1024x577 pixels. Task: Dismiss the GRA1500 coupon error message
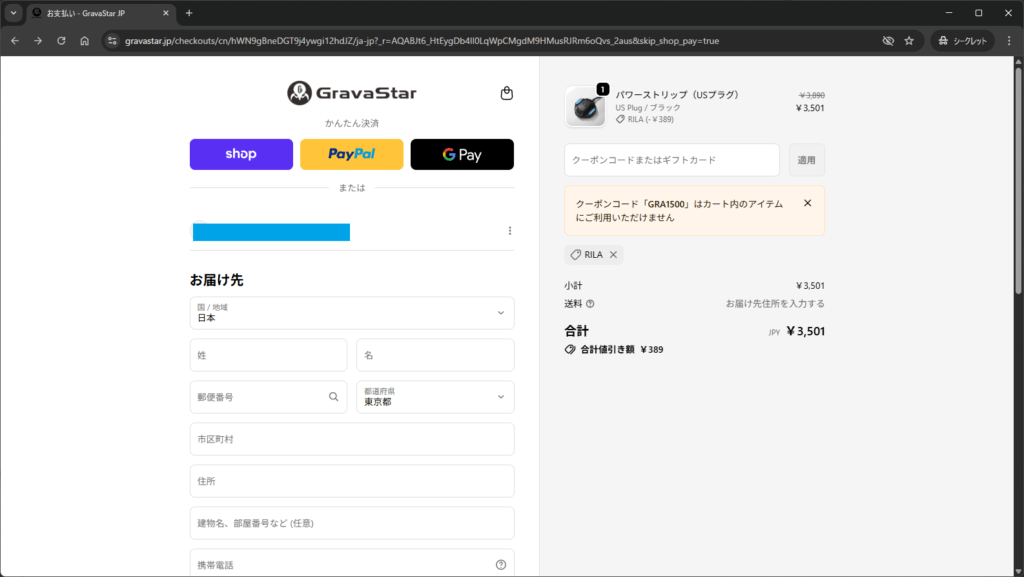807,202
